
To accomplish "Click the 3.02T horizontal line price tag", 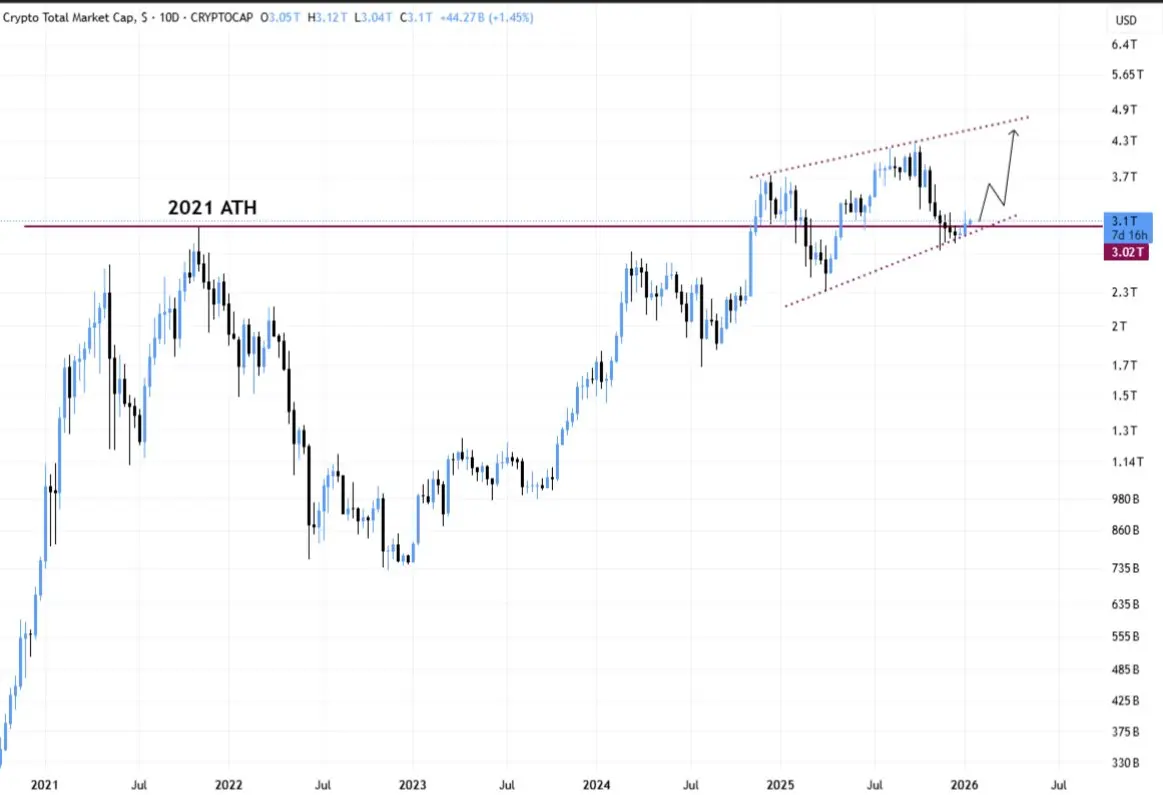I will pyautogui.click(x=1127, y=252).
